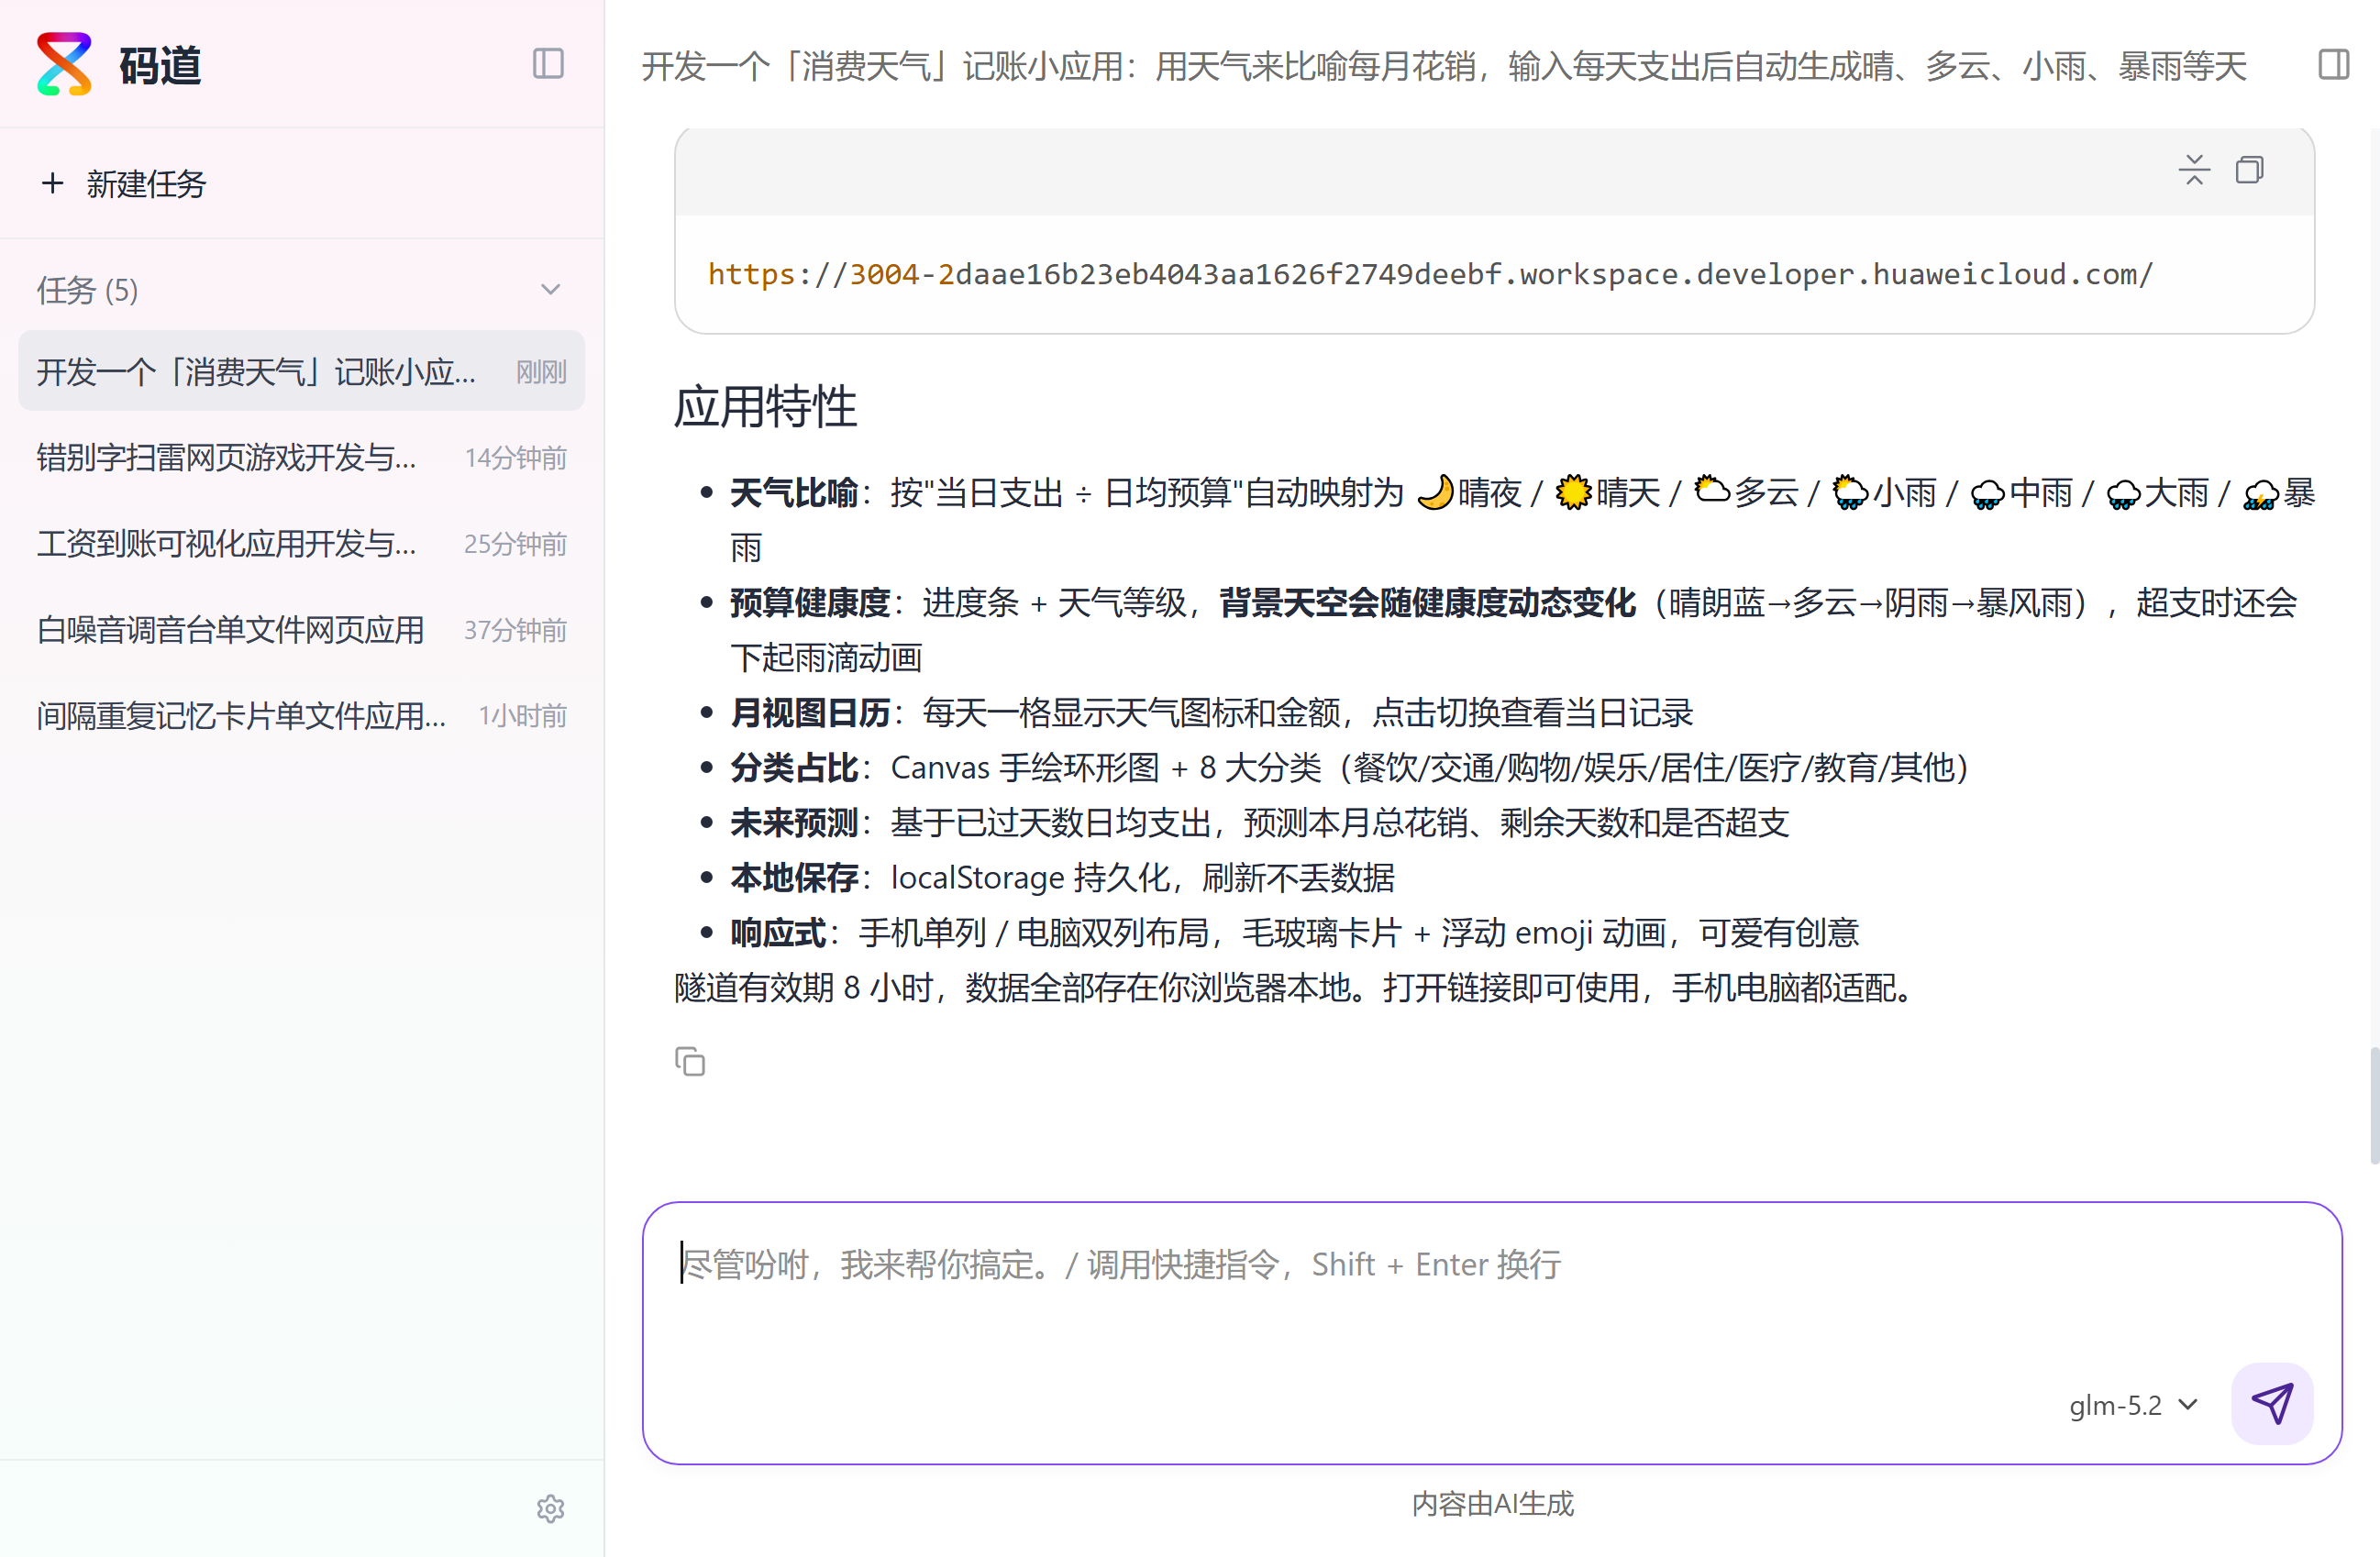Open the glm-5.2 model dropdown
Viewport: 2380px width, 1557px height.
tap(2134, 1405)
